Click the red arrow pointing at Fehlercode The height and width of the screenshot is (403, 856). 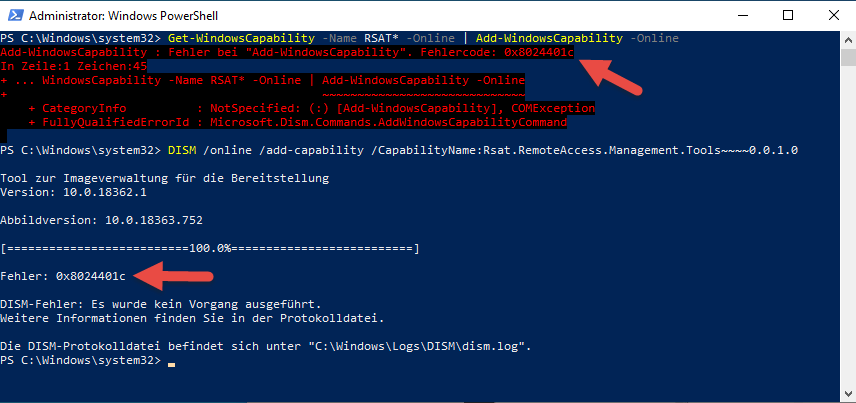click(612, 74)
